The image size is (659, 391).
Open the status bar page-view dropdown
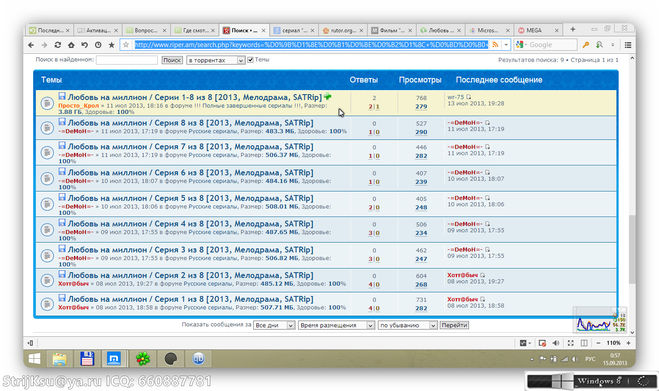click(x=525, y=343)
